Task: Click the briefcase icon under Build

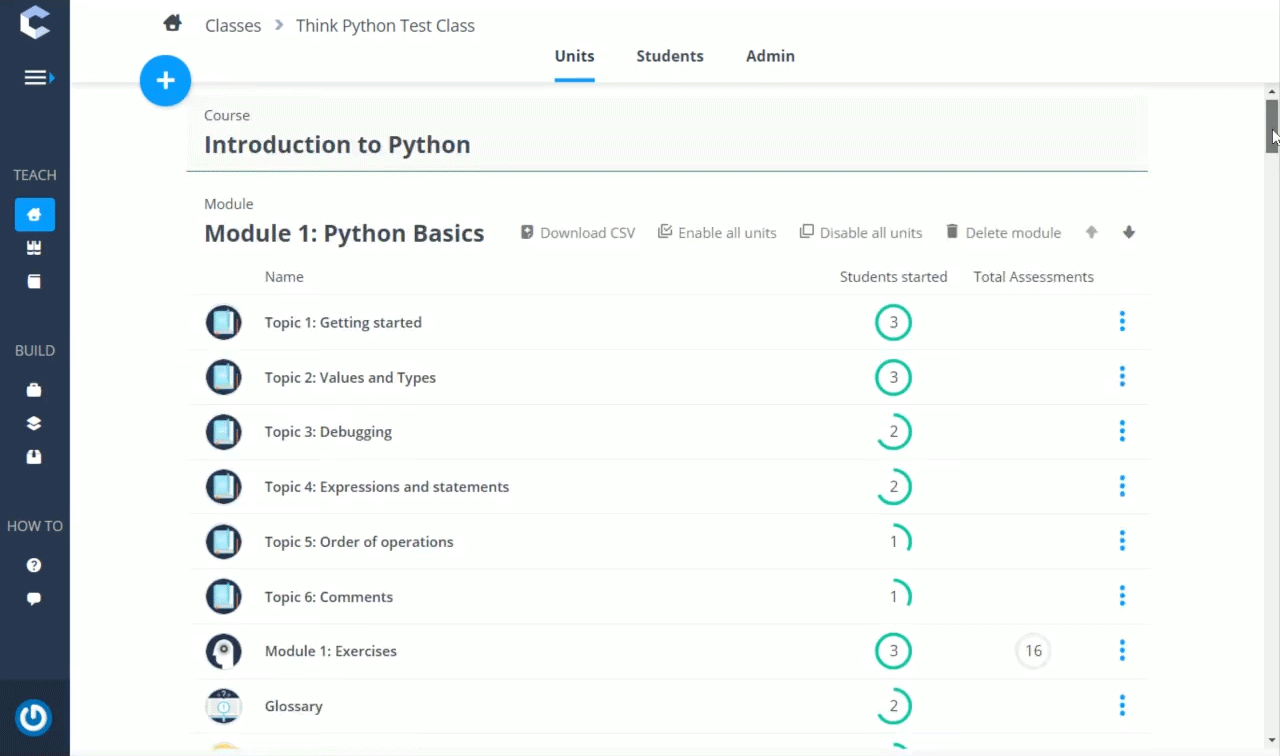Action: click(34, 390)
